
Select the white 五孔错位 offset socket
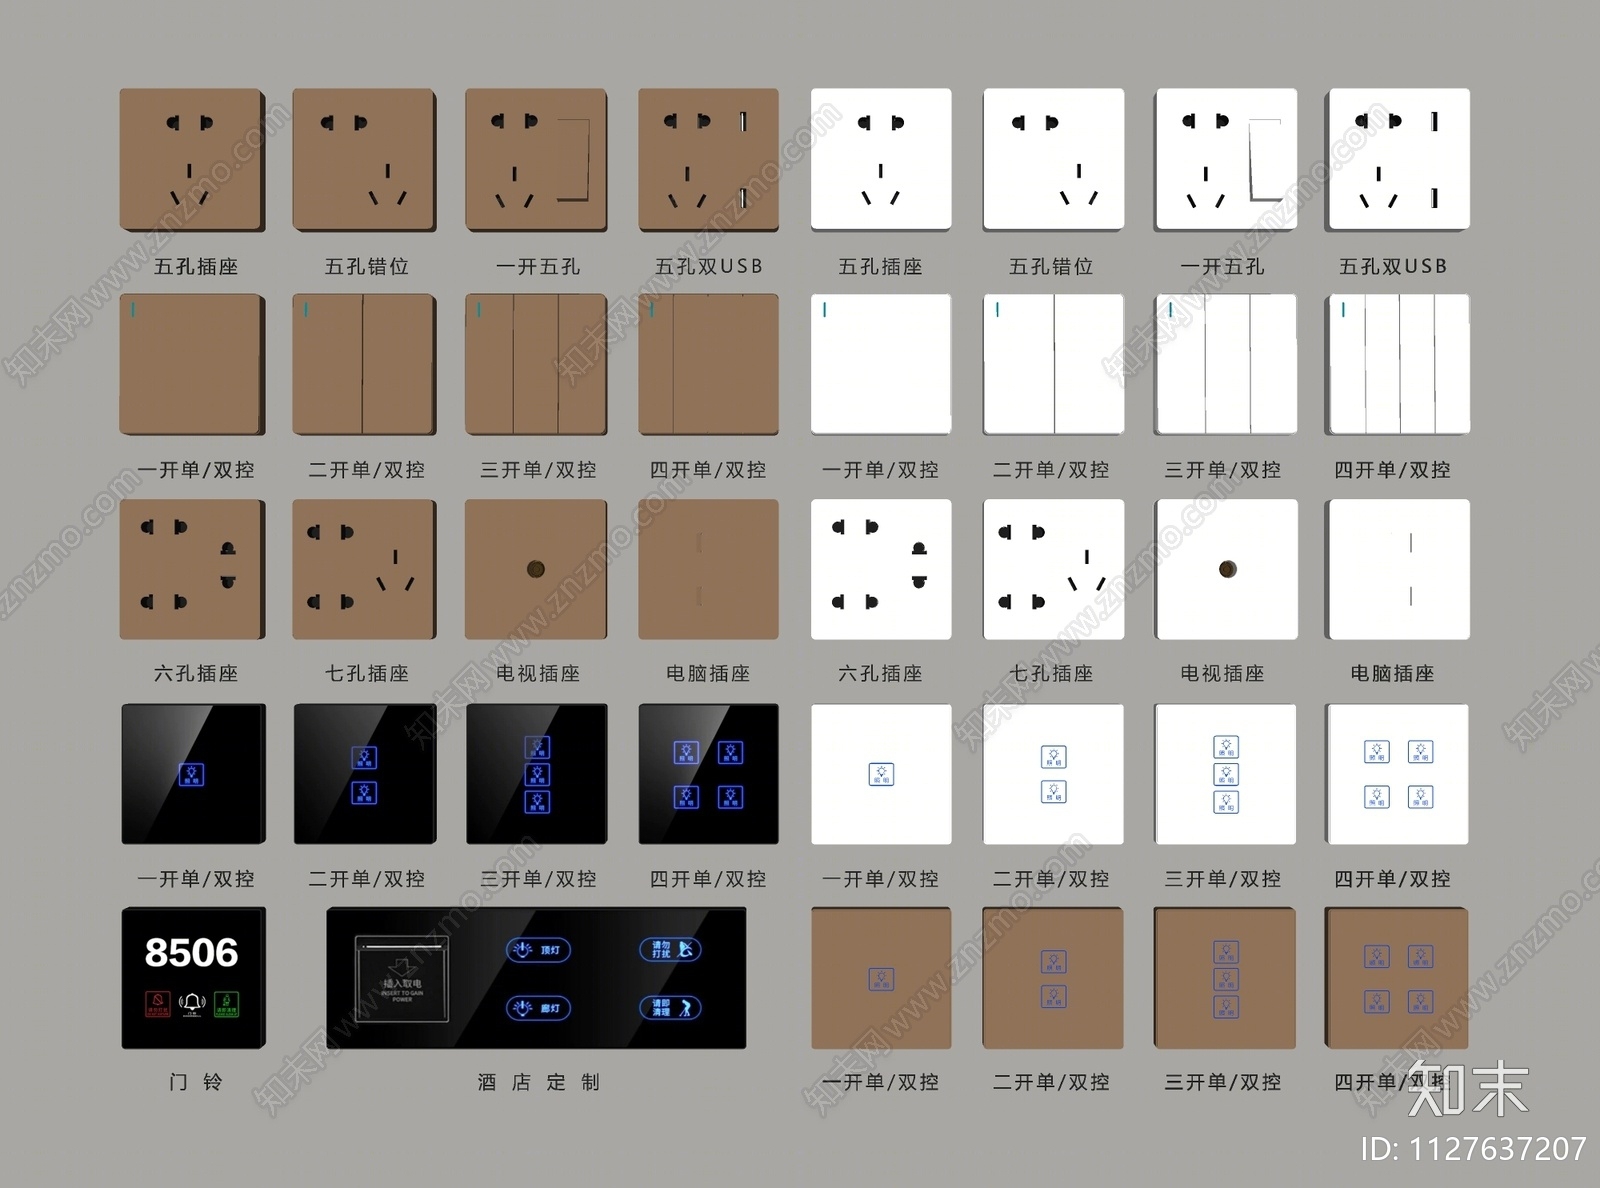click(x=1054, y=160)
